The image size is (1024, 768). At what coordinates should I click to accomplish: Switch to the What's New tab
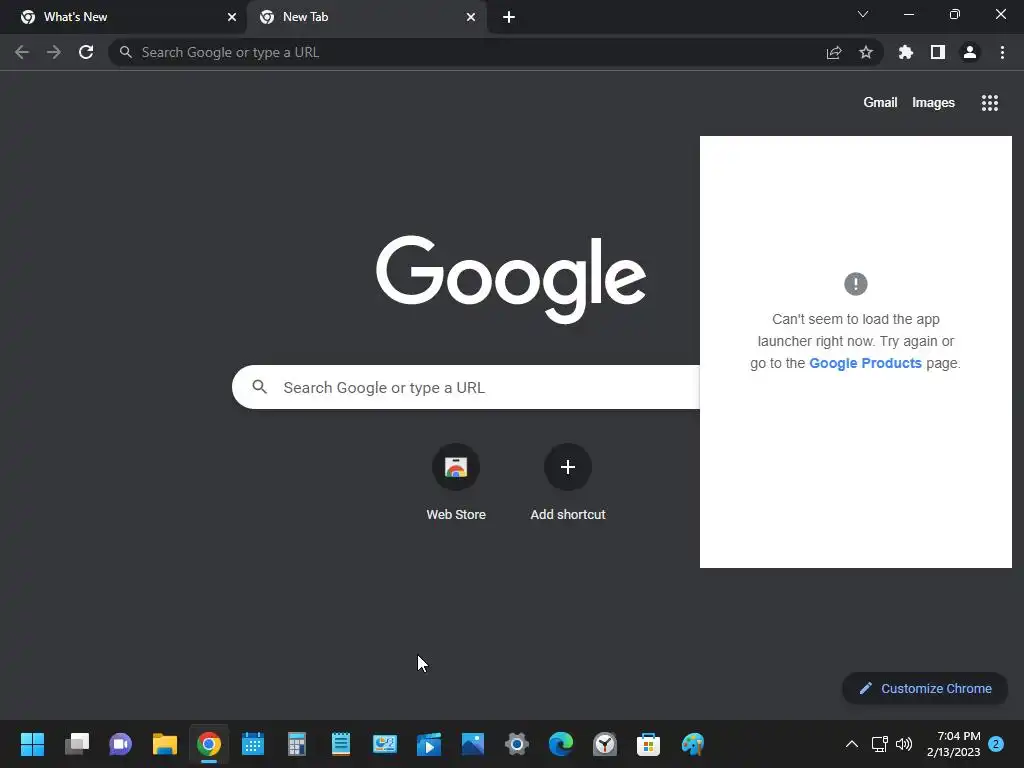pyautogui.click(x=124, y=17)
